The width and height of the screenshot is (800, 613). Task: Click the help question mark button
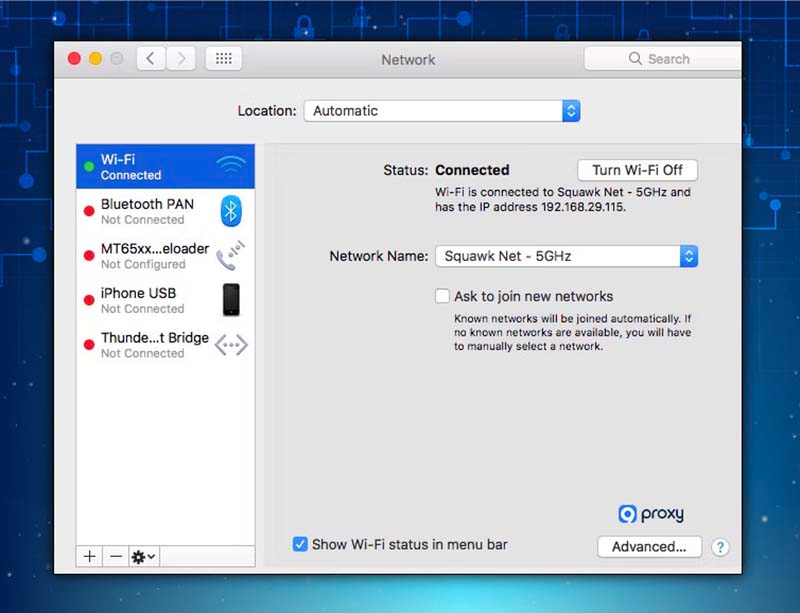pyautogui.click(x=719, y=547)
